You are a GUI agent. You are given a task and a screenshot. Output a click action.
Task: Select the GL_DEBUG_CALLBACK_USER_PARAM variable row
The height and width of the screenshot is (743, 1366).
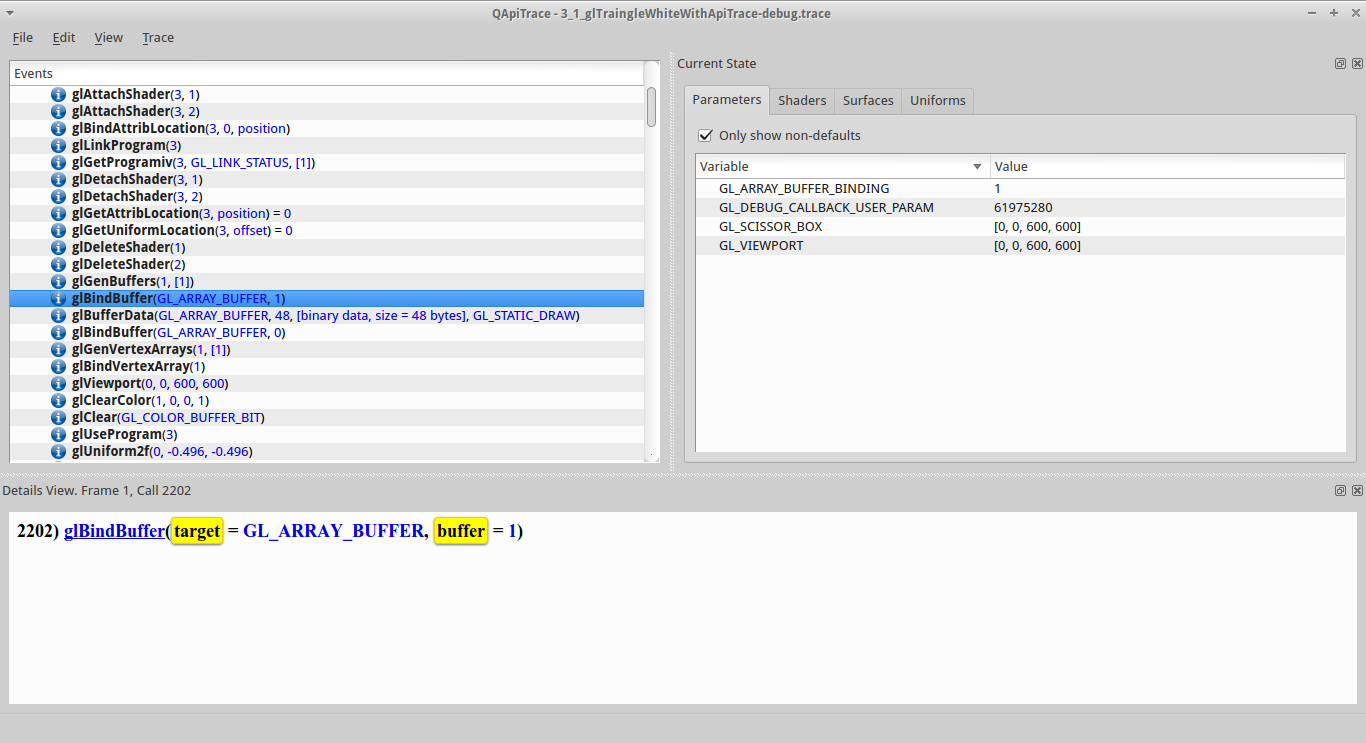click(x=1020, y=207)
